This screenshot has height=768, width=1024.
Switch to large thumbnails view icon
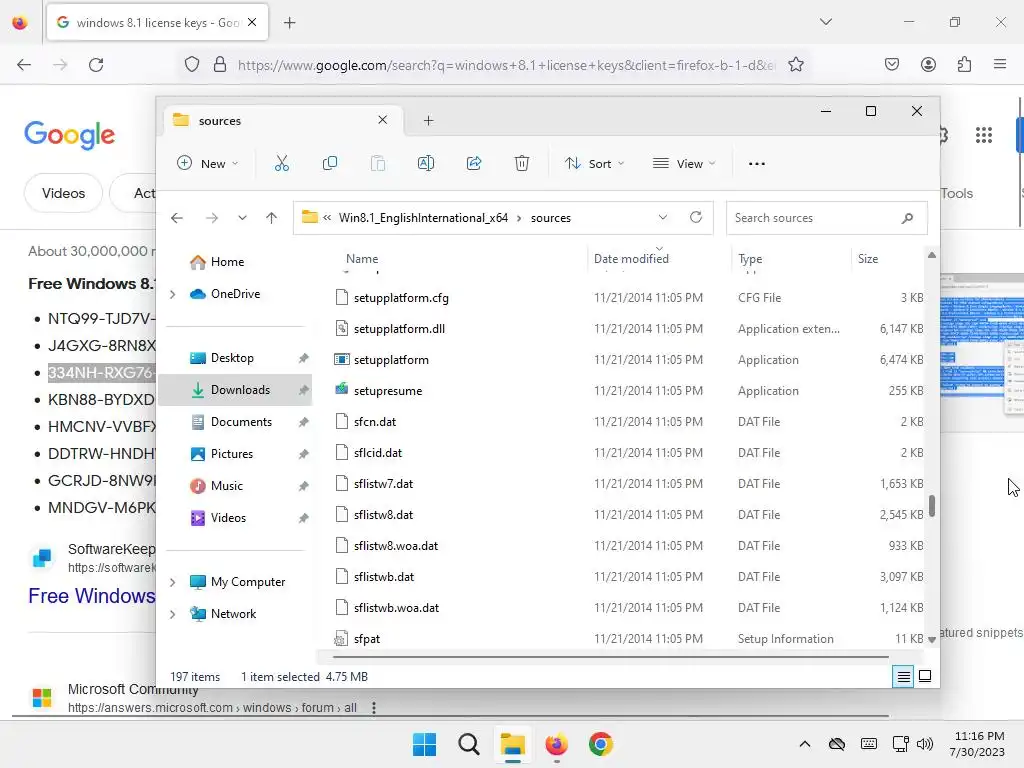click(x=925, y=676)
